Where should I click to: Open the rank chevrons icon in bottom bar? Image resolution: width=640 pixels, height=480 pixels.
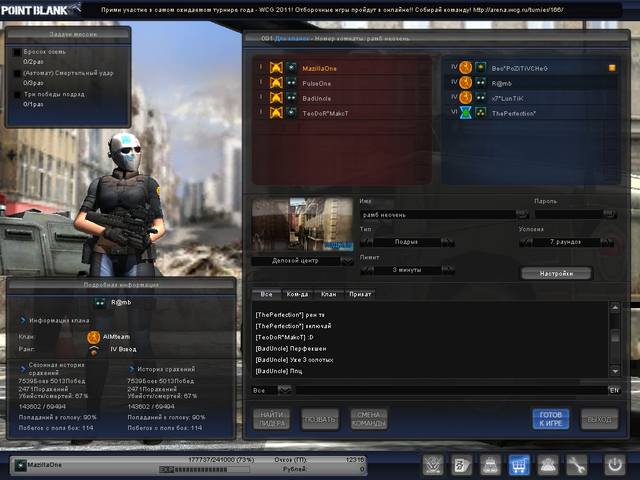tap(432, 465)
